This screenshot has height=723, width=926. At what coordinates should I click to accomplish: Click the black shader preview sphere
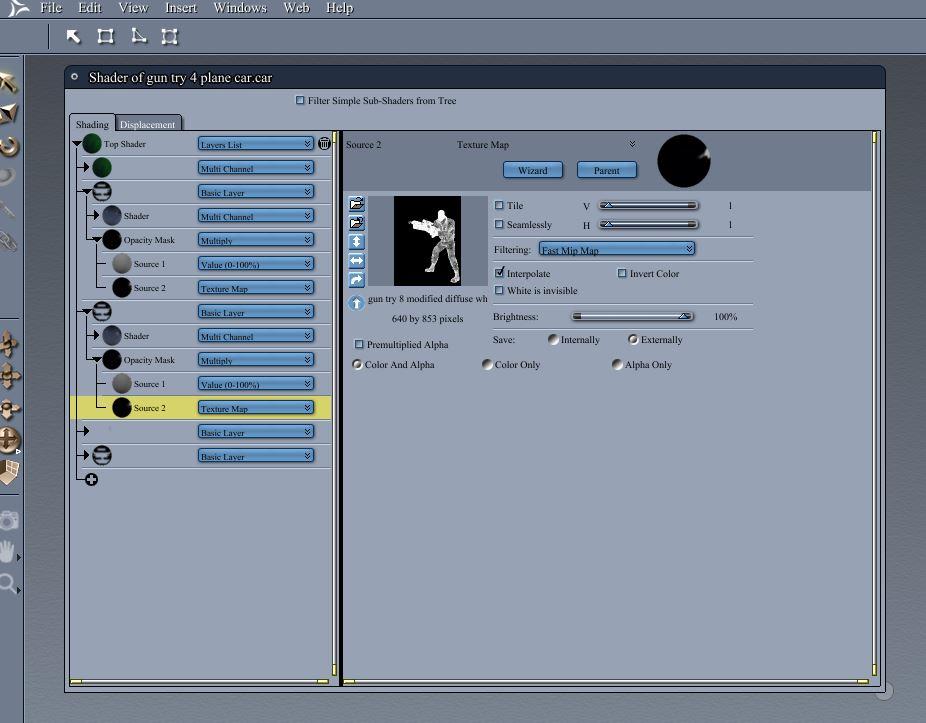pyautogui.click(x=683, y=161)
